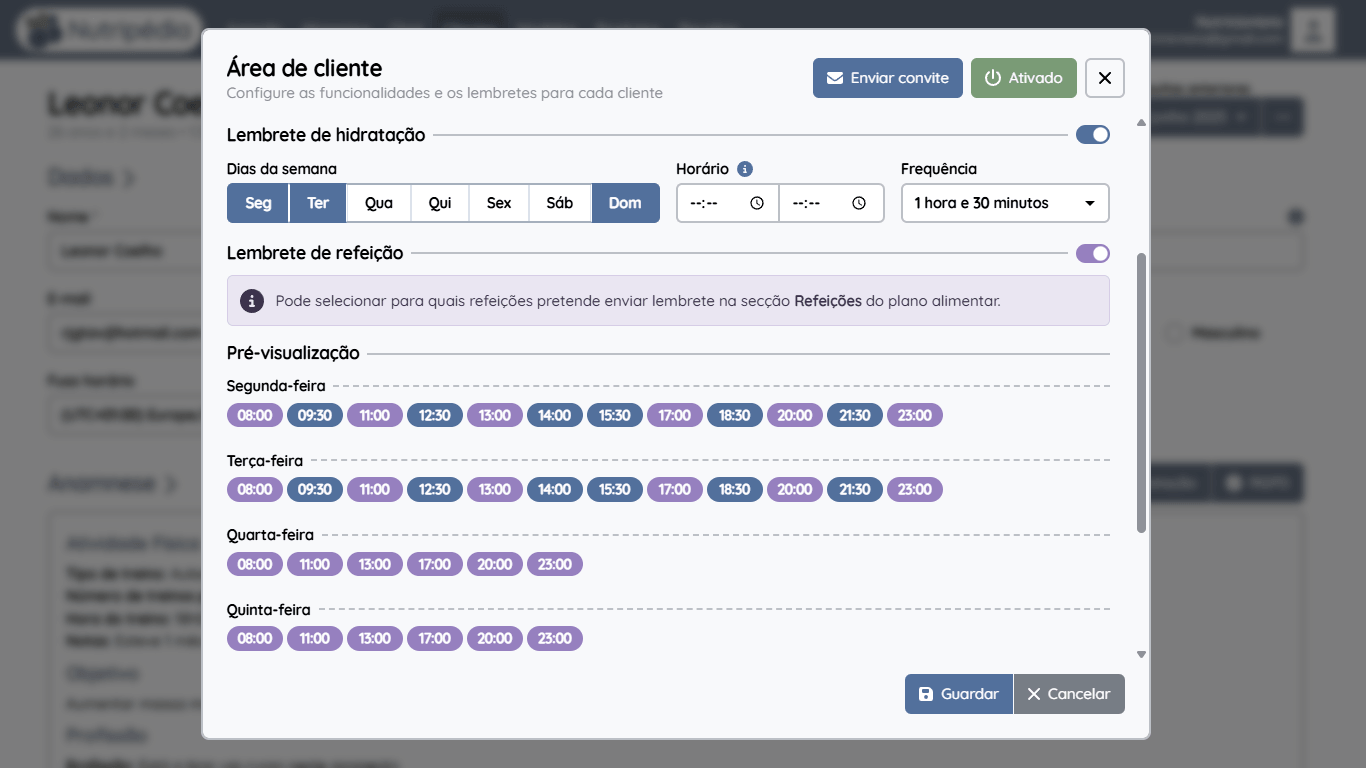This screenshot has width=1366, height=768.
Task: Click Quinta-feira 17:00 time chip
Action: click(435, 638)
